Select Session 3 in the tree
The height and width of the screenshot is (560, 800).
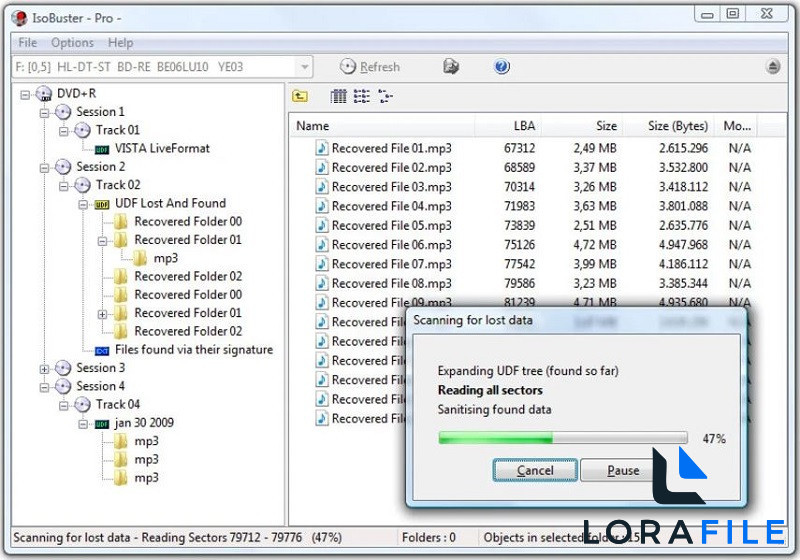click(100, 368)
